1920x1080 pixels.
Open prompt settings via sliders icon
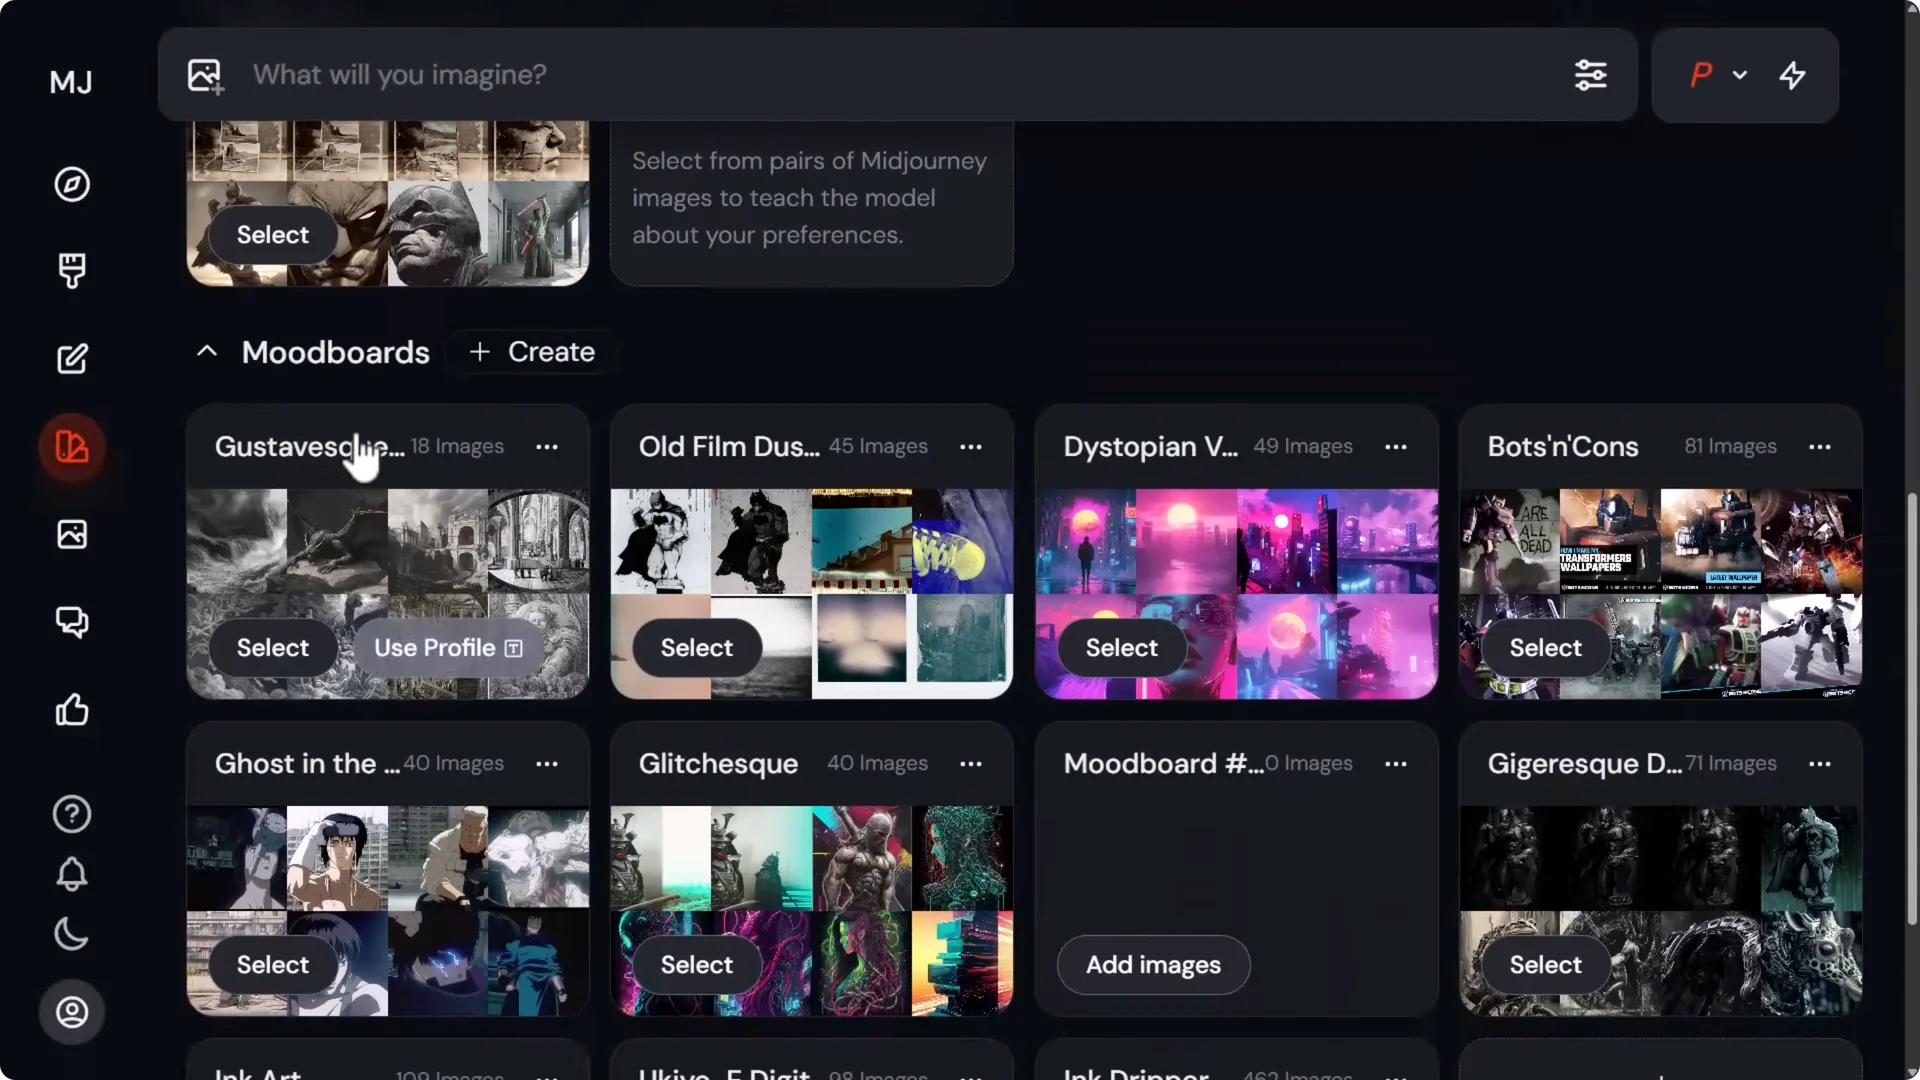pyautogui.click(x=1592, y=75)
